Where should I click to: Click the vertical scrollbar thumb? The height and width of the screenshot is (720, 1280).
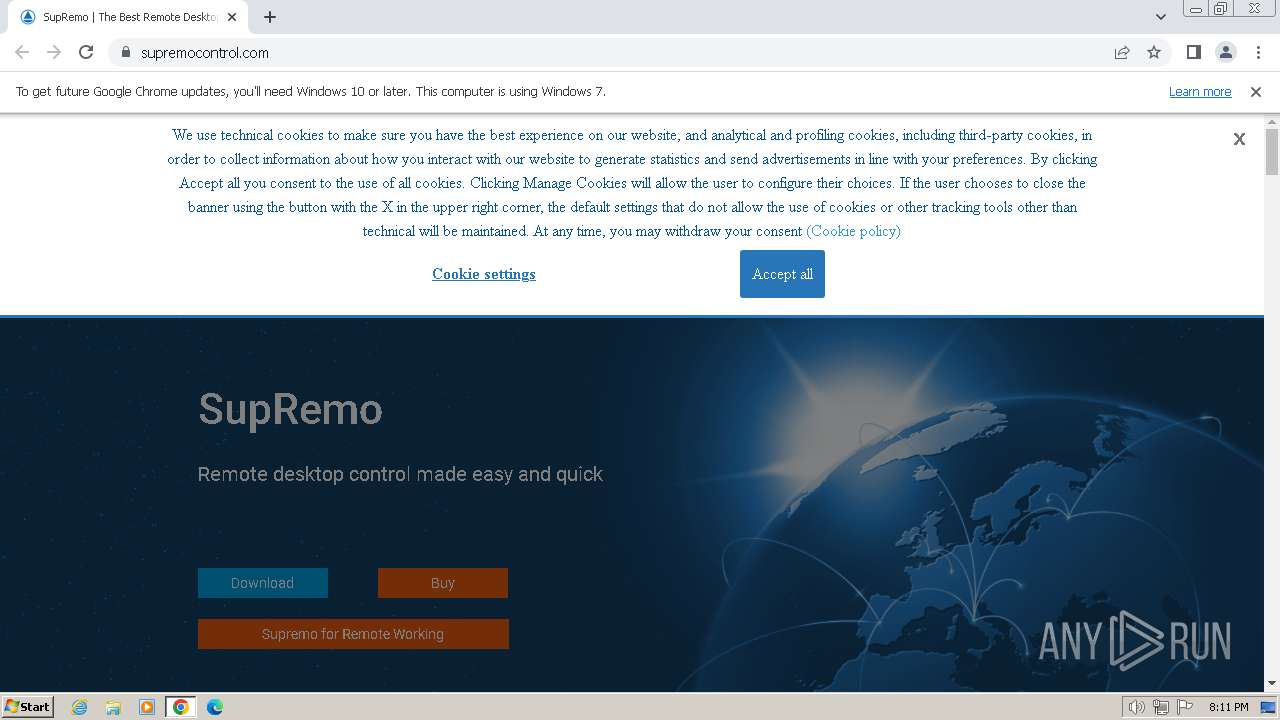click(1272, 152)
